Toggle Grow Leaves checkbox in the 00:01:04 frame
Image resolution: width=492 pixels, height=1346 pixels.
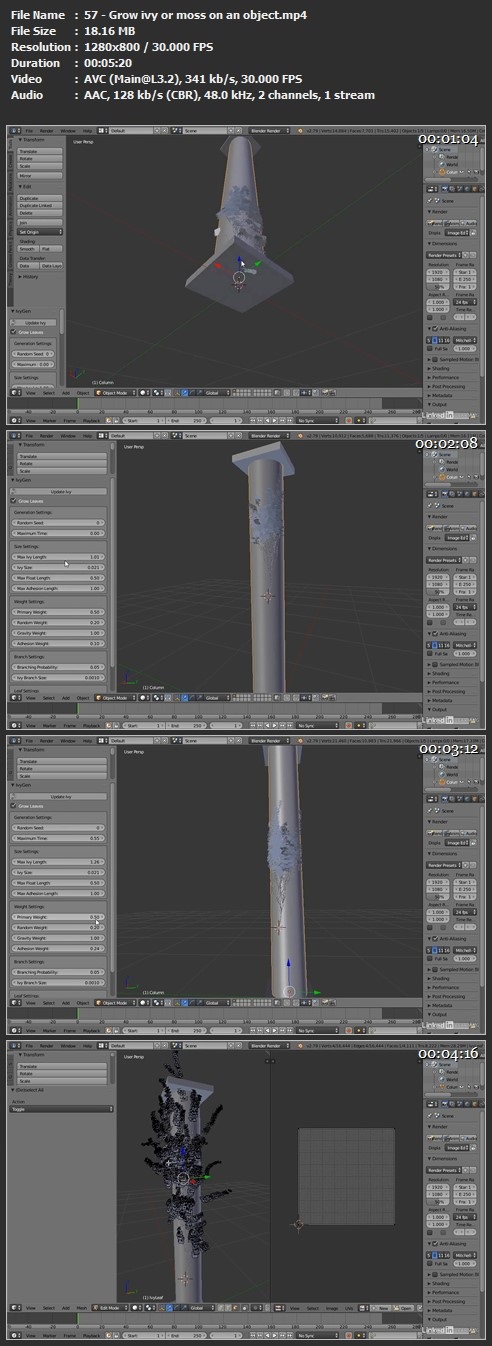click(x=15, y=330)
